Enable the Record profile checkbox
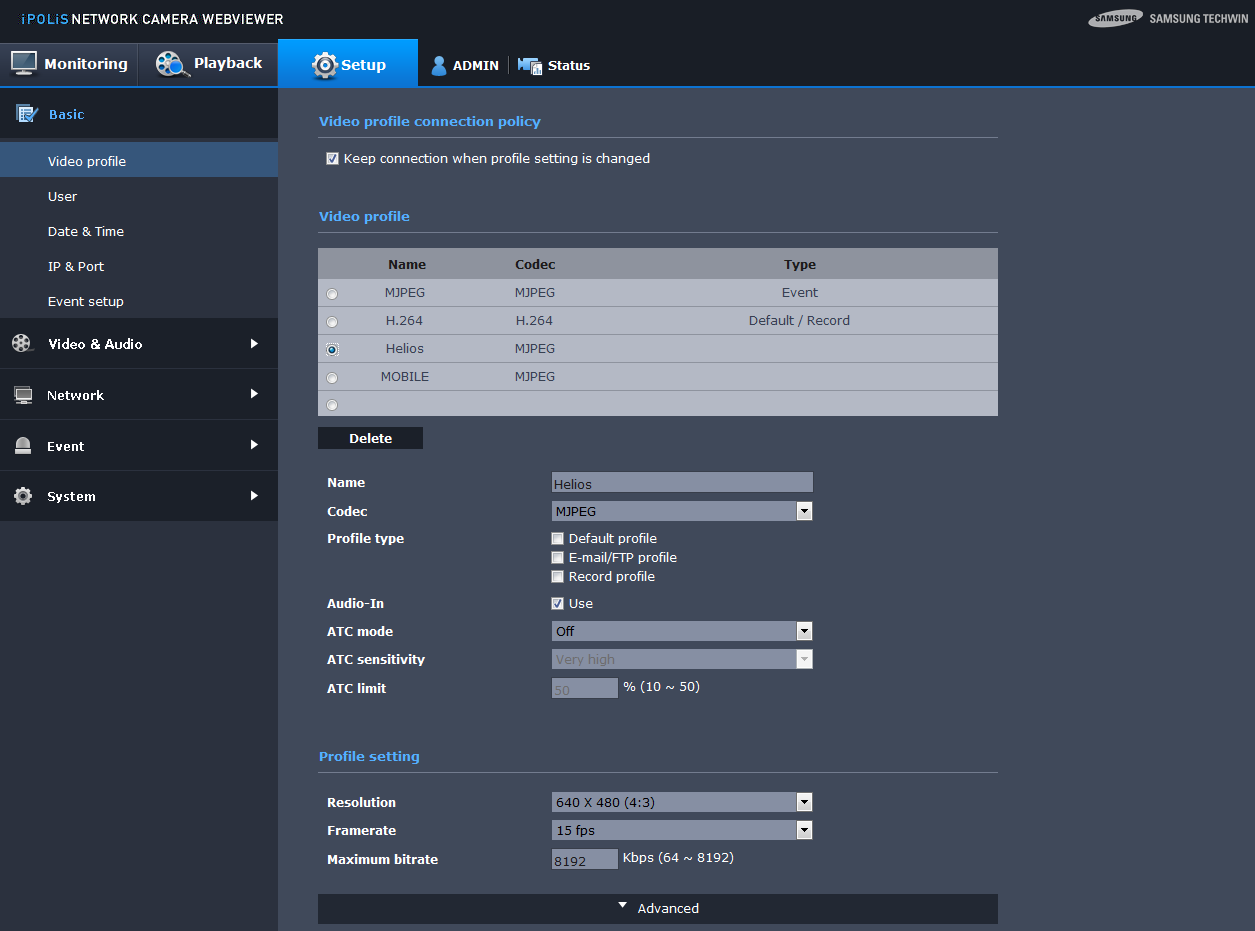The height and width of the screenshot is (931, 1255). [558, 577]
